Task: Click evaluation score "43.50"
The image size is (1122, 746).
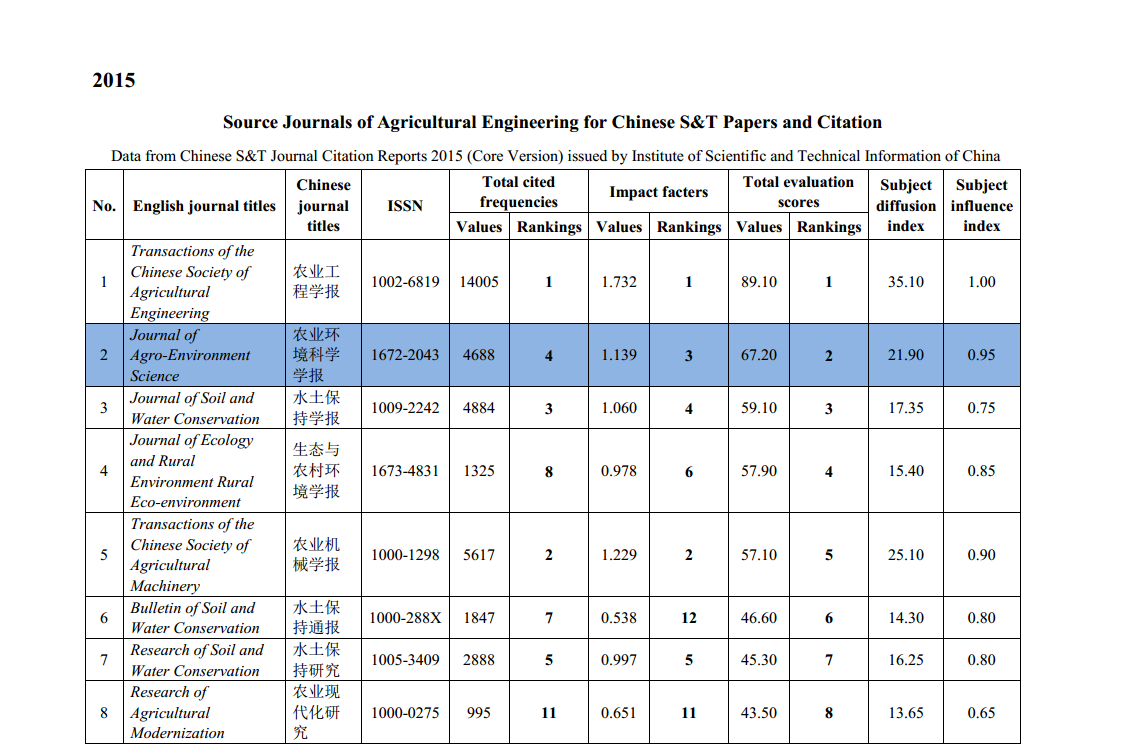Action: [x=758, y=712]
